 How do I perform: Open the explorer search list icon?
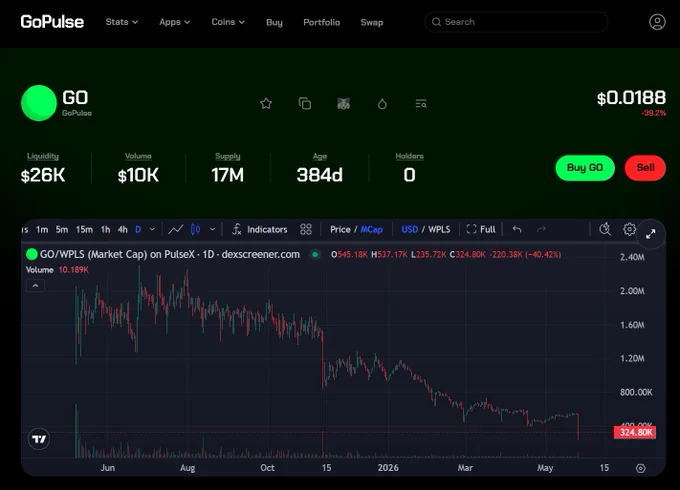pos(421,104)
